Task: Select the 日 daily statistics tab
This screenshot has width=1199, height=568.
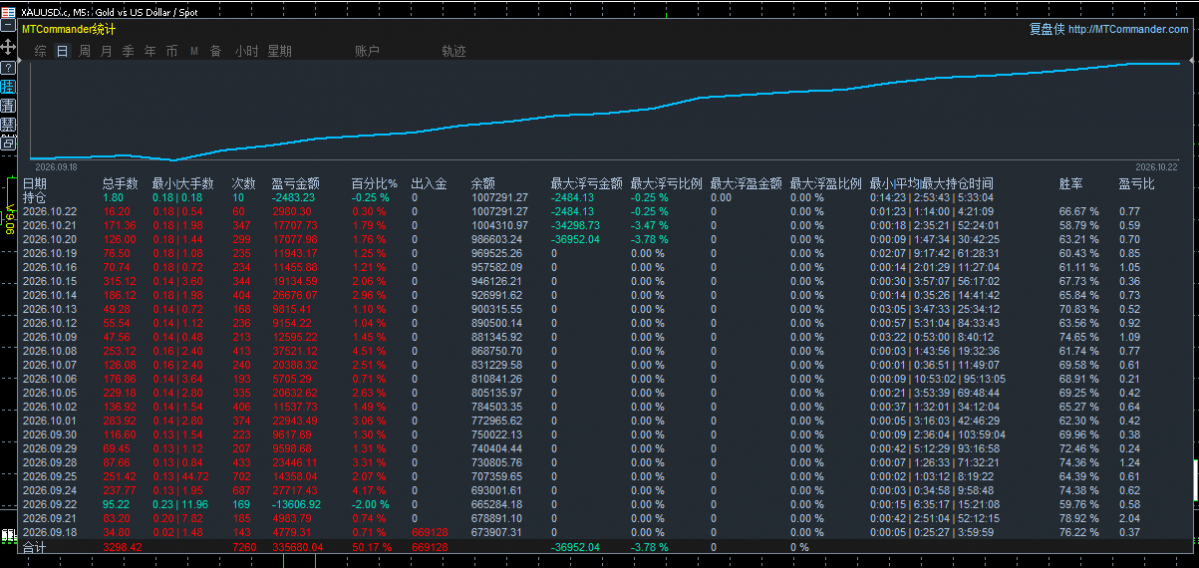Action: (x=63, y=51)
